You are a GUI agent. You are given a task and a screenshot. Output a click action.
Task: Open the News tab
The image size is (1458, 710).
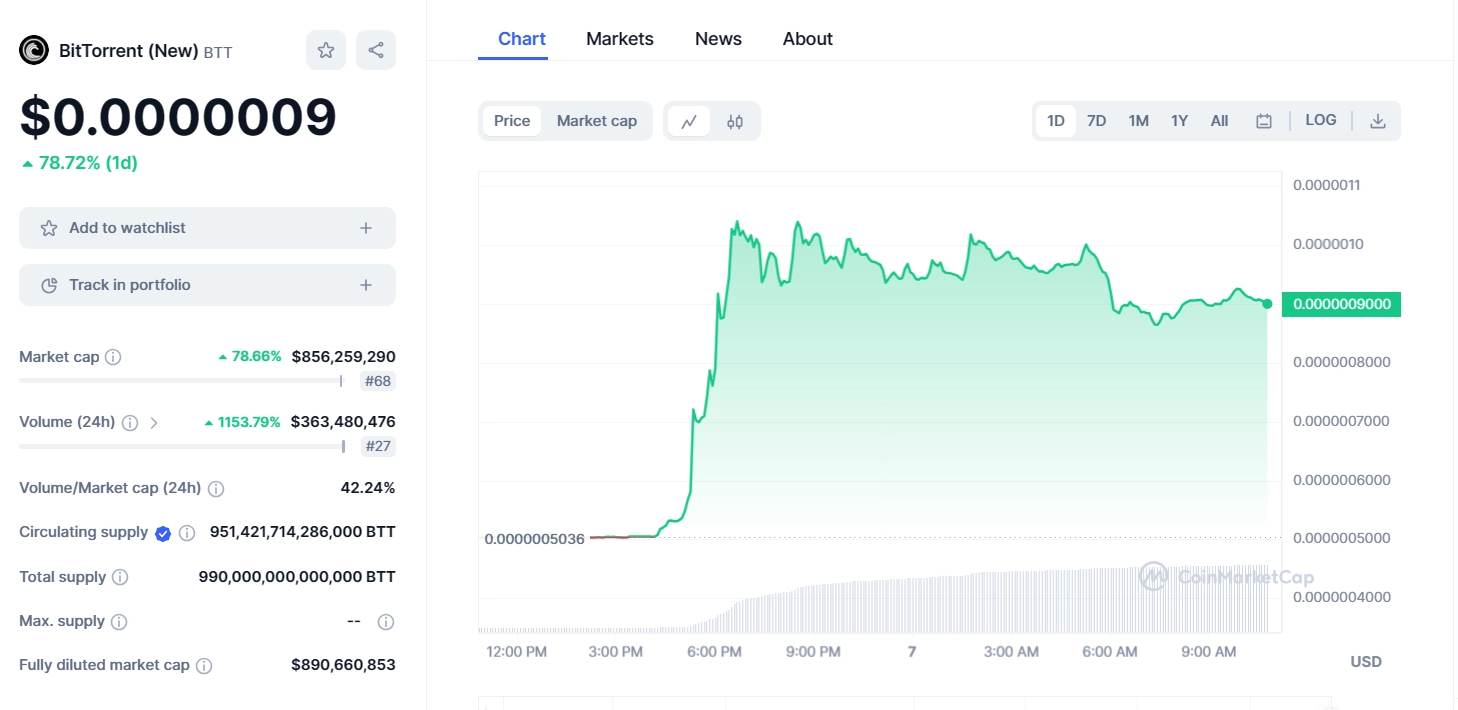coord(718,38)
